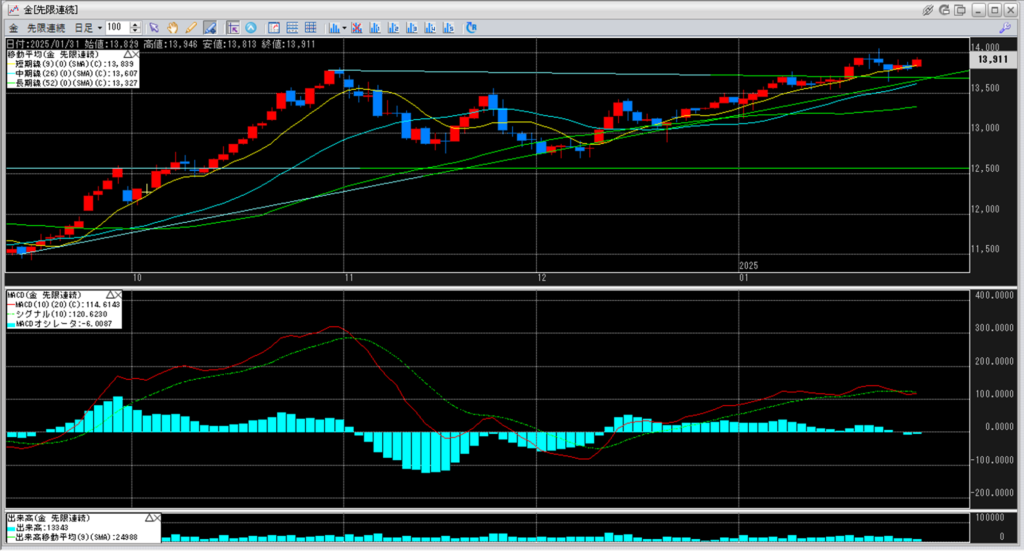Collapse the MACD legend using the triangle
The height and width of the screenshot is (551, 1024).
[109, 296]
